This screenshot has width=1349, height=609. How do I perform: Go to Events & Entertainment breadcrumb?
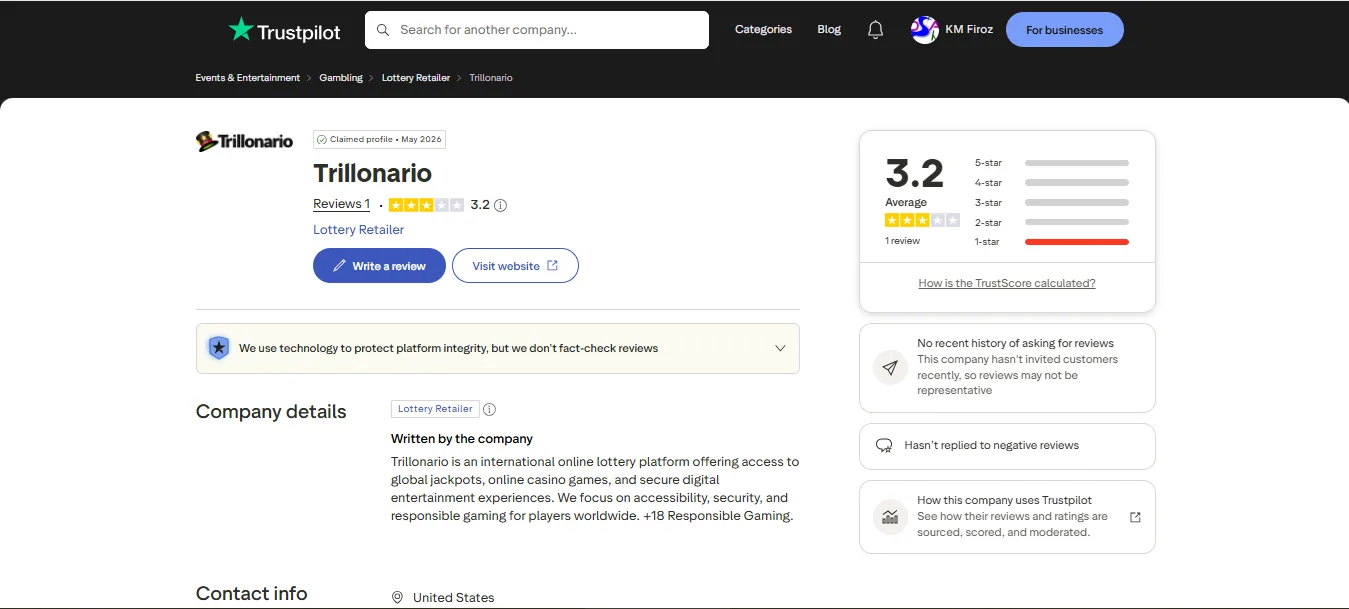(248, 78)
